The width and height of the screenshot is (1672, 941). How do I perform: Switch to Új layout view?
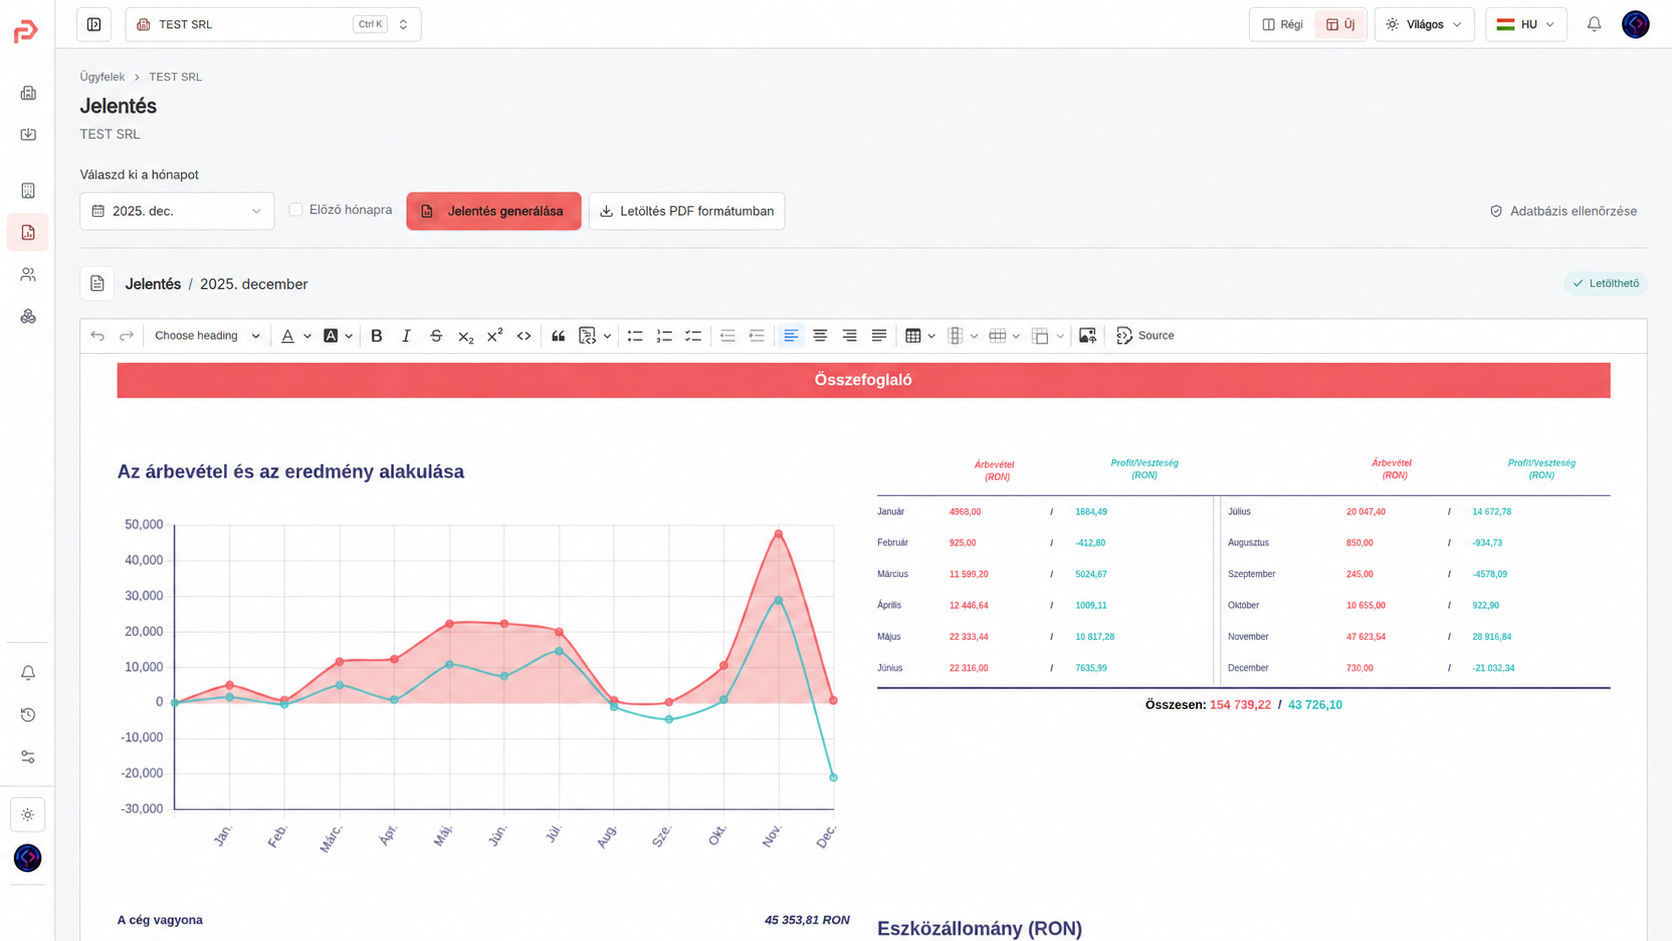click(1340, 24)
